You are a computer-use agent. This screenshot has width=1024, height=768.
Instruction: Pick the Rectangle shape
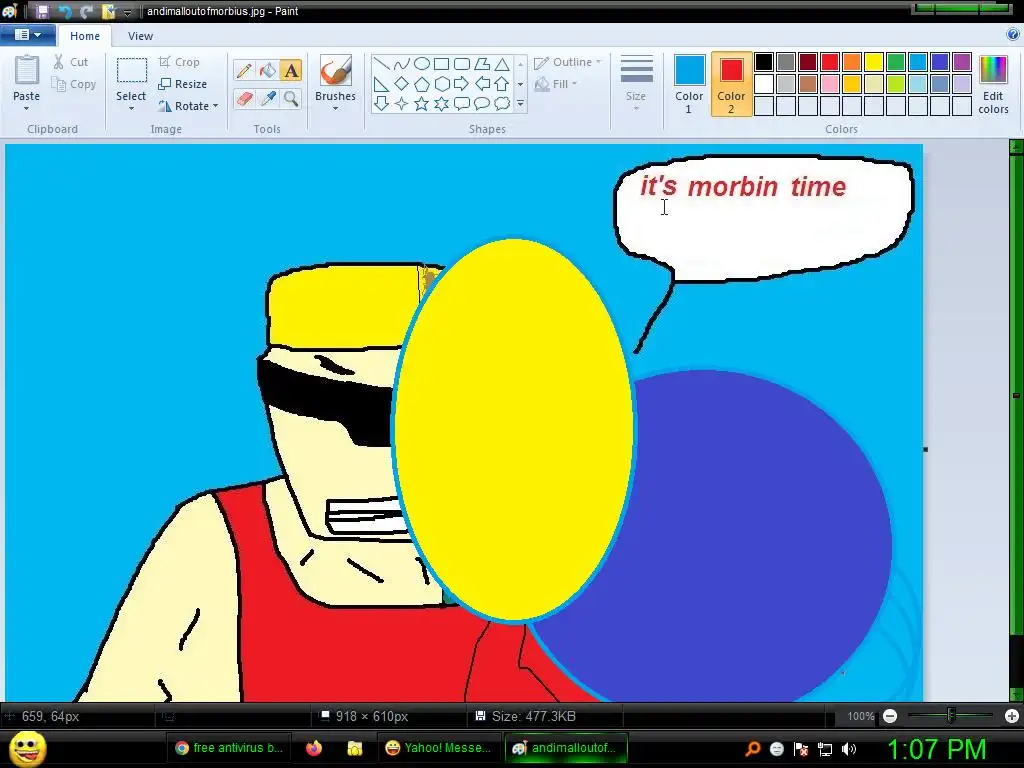coord(441,64)
